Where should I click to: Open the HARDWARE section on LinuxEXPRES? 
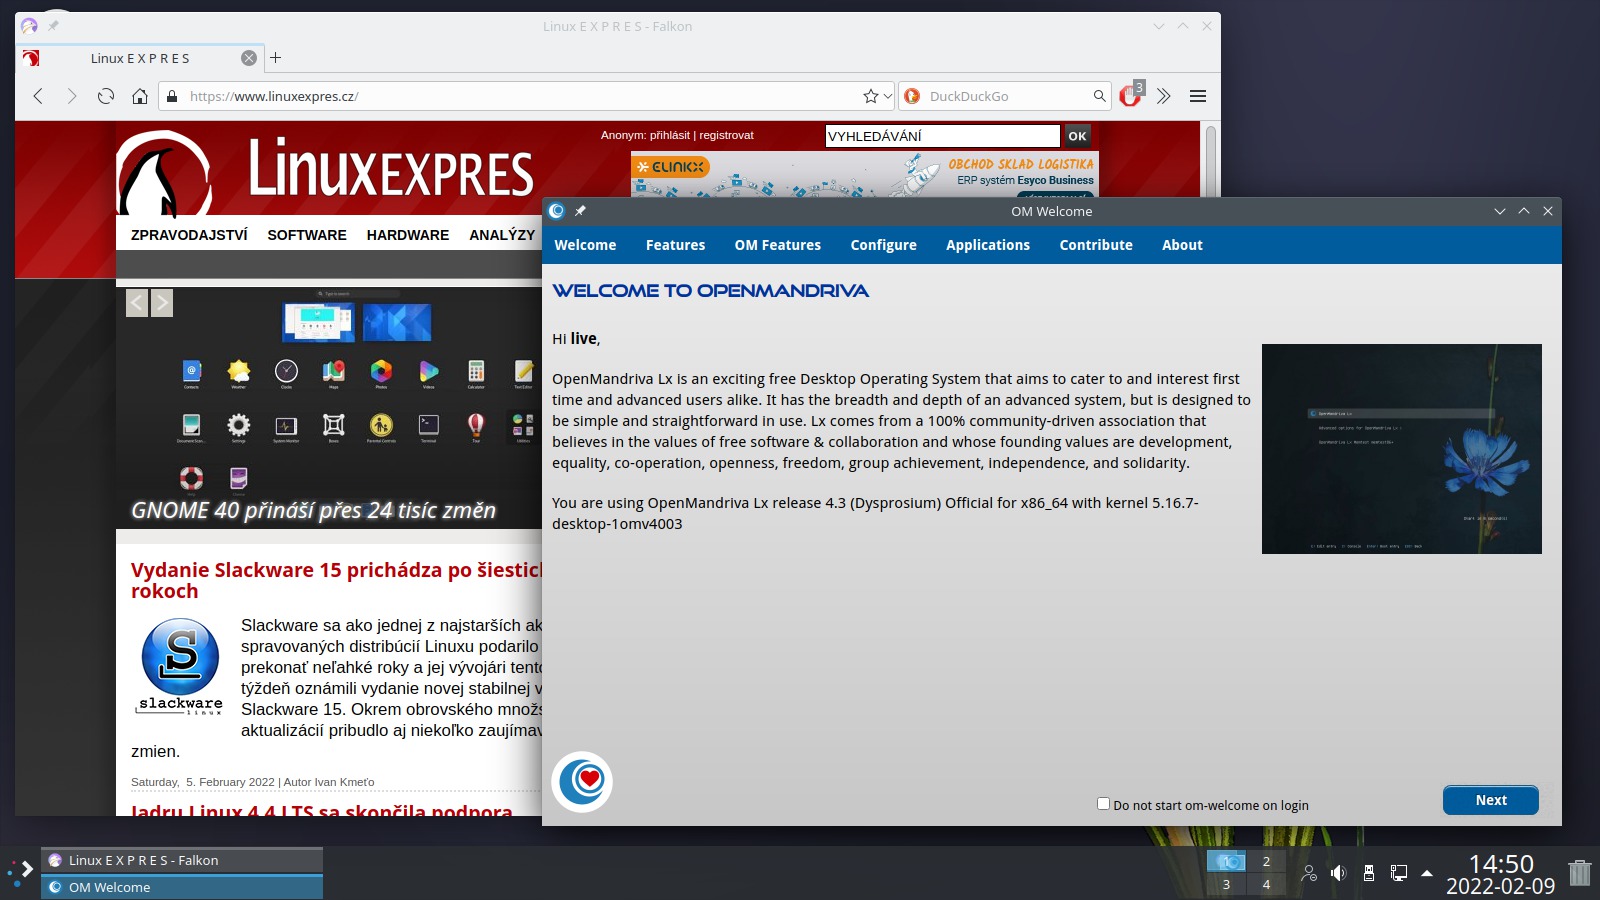tap(408, 235)
